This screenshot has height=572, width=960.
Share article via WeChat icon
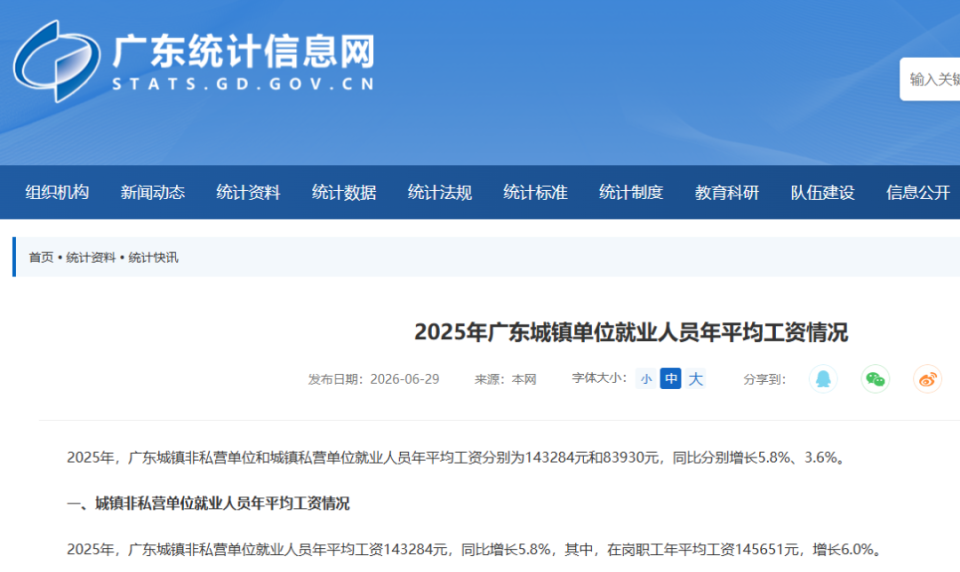(875, 379)
